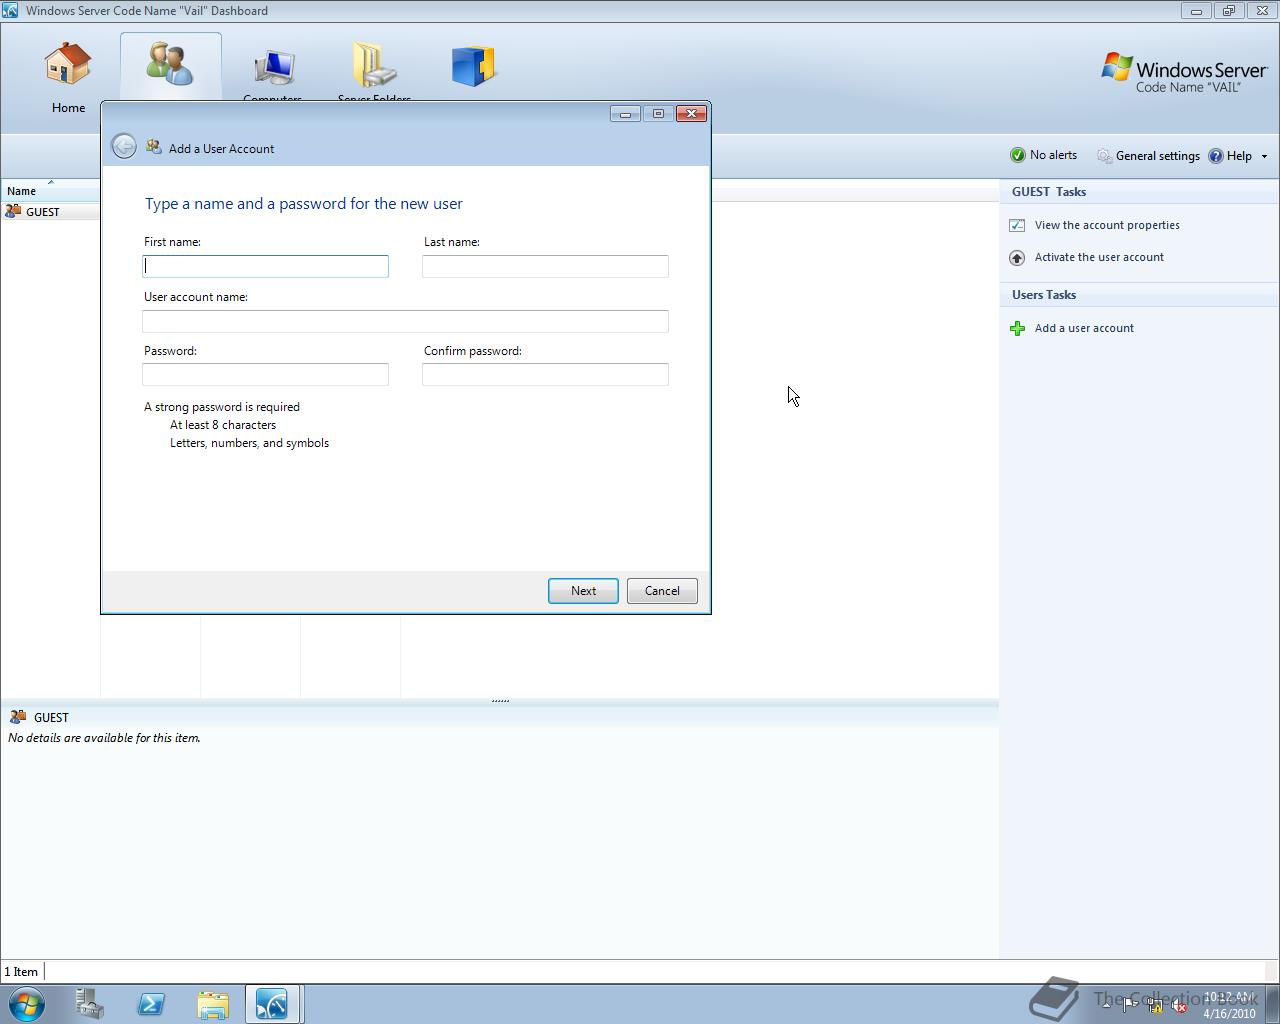Image resolution: width=1280 pixels, height=1024 pixels.
Task: Click the Dashboard taskbar button
Action: pos(272,1004)
